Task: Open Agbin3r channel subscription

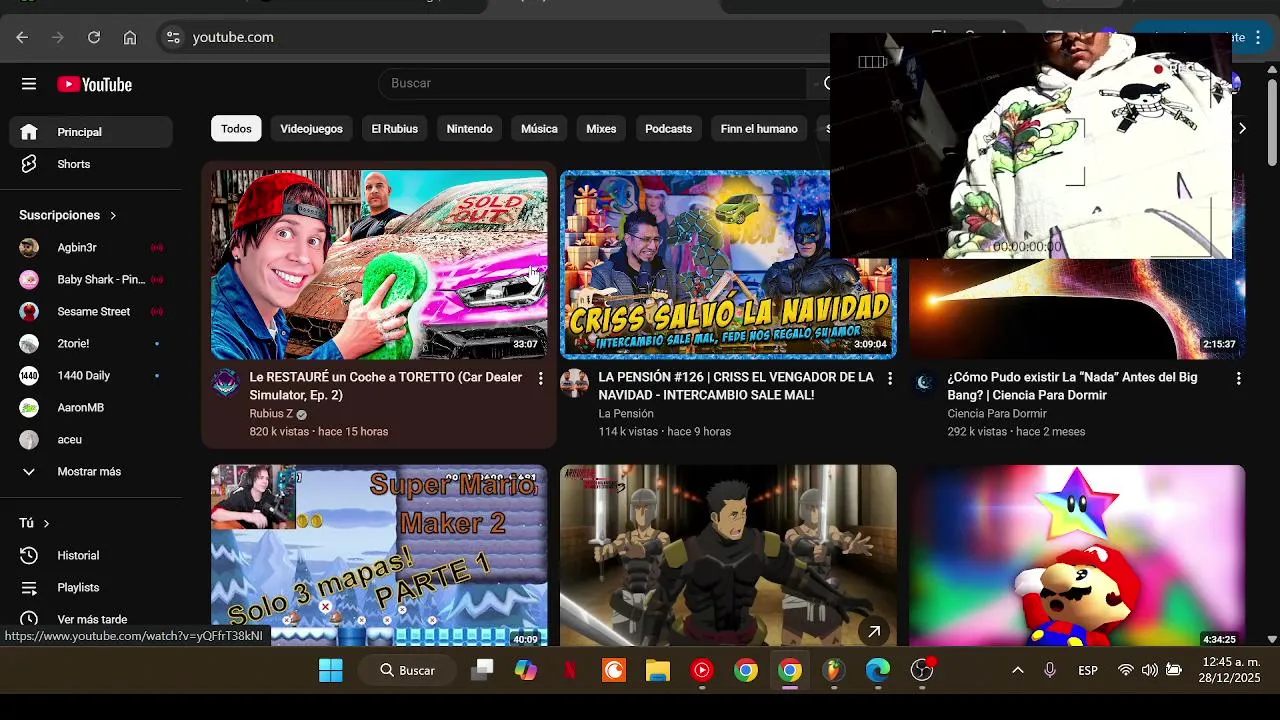Action: point(91,247)
